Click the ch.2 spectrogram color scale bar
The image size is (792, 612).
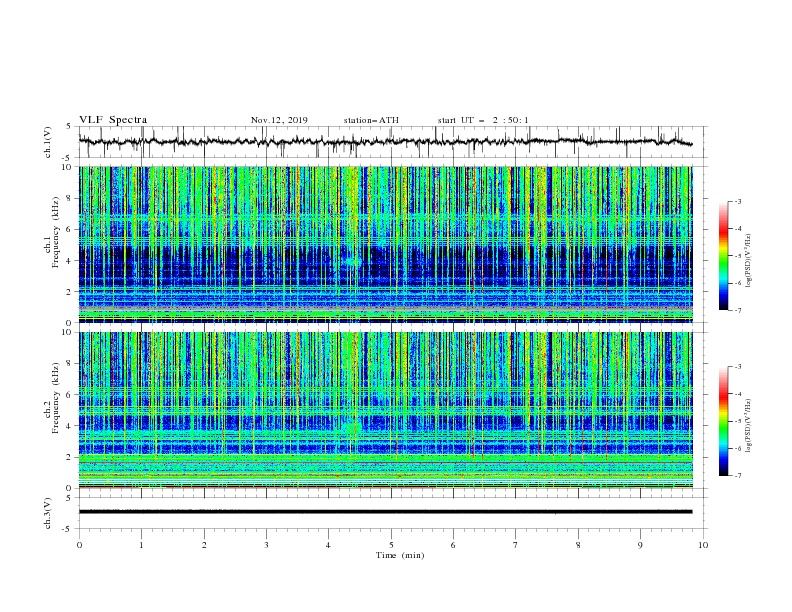point(723,421)
